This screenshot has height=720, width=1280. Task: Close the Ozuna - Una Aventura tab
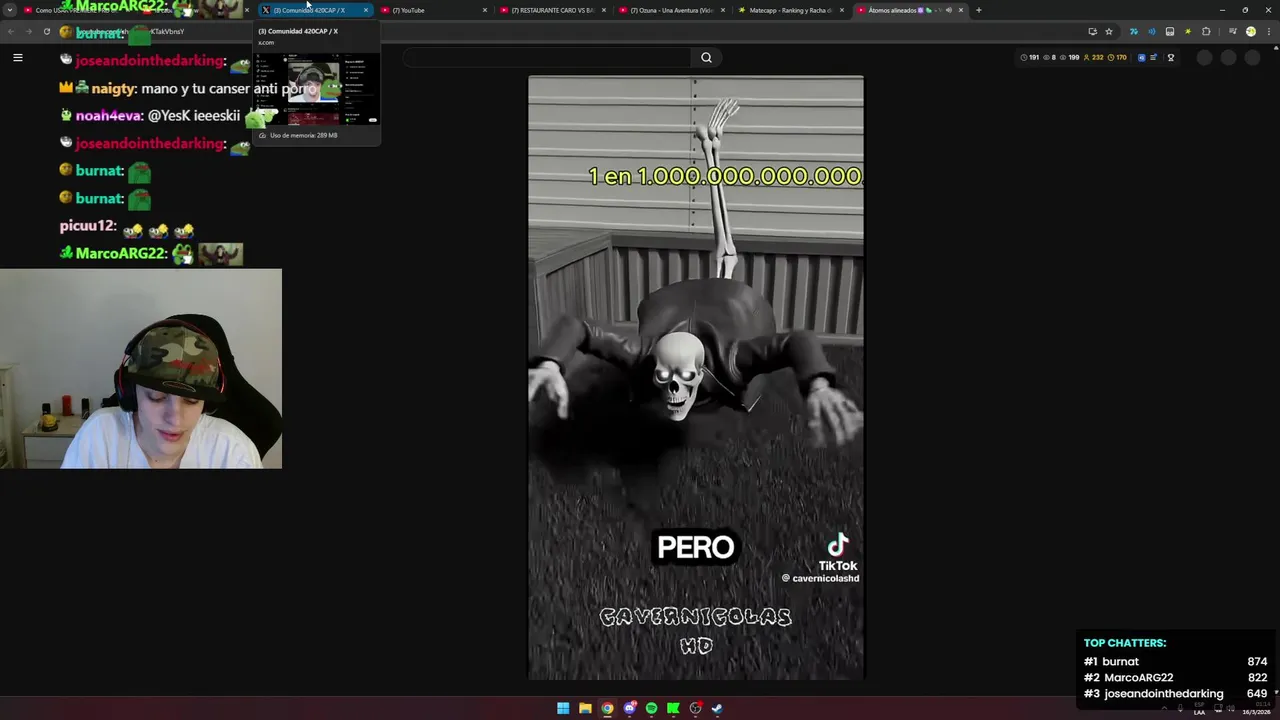tap(723, 10)
